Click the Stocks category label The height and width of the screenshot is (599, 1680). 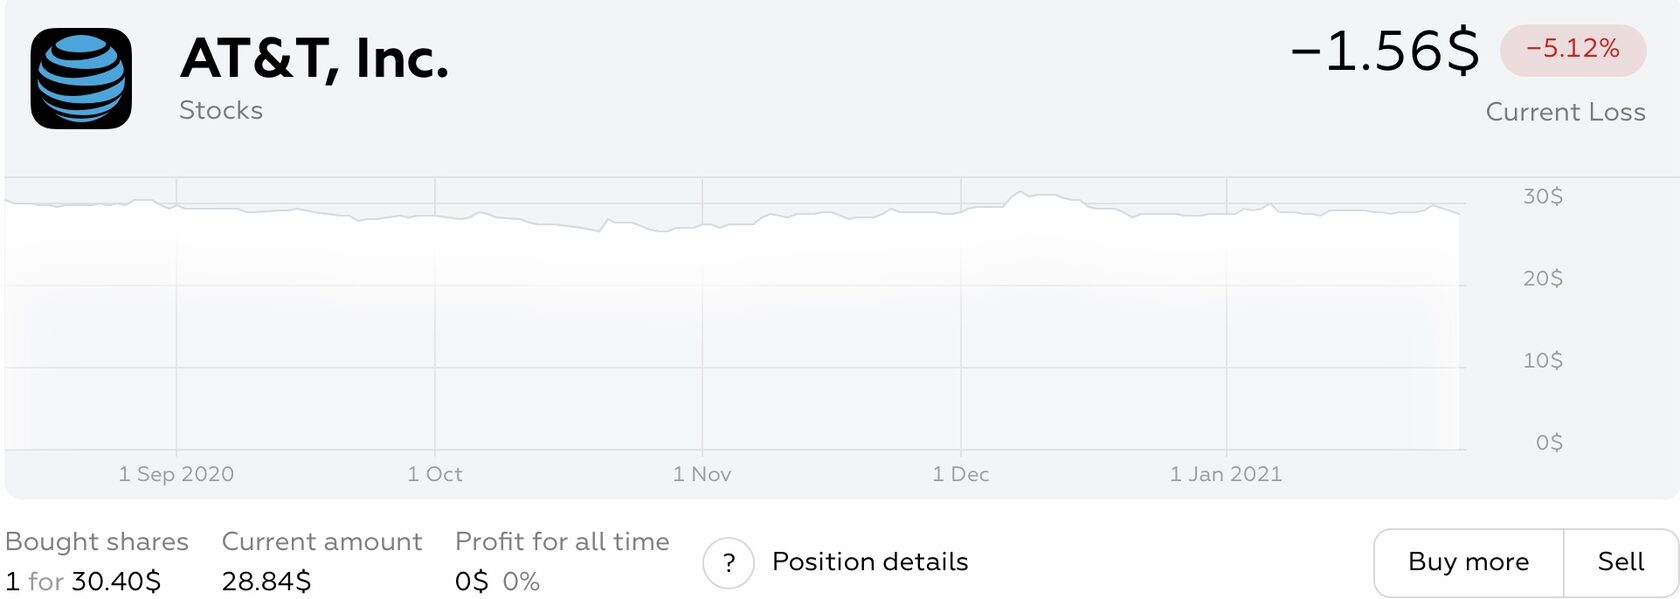(221, 110)
